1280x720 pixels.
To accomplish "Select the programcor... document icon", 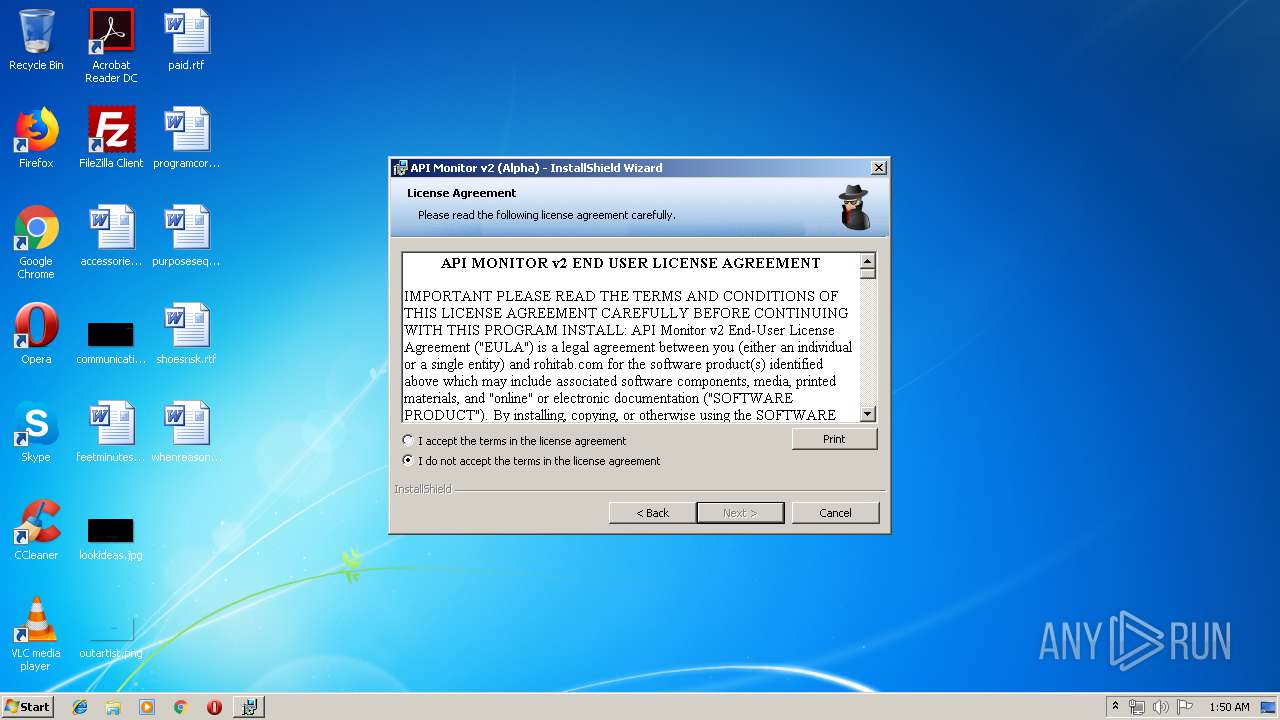I will point(186,138).
